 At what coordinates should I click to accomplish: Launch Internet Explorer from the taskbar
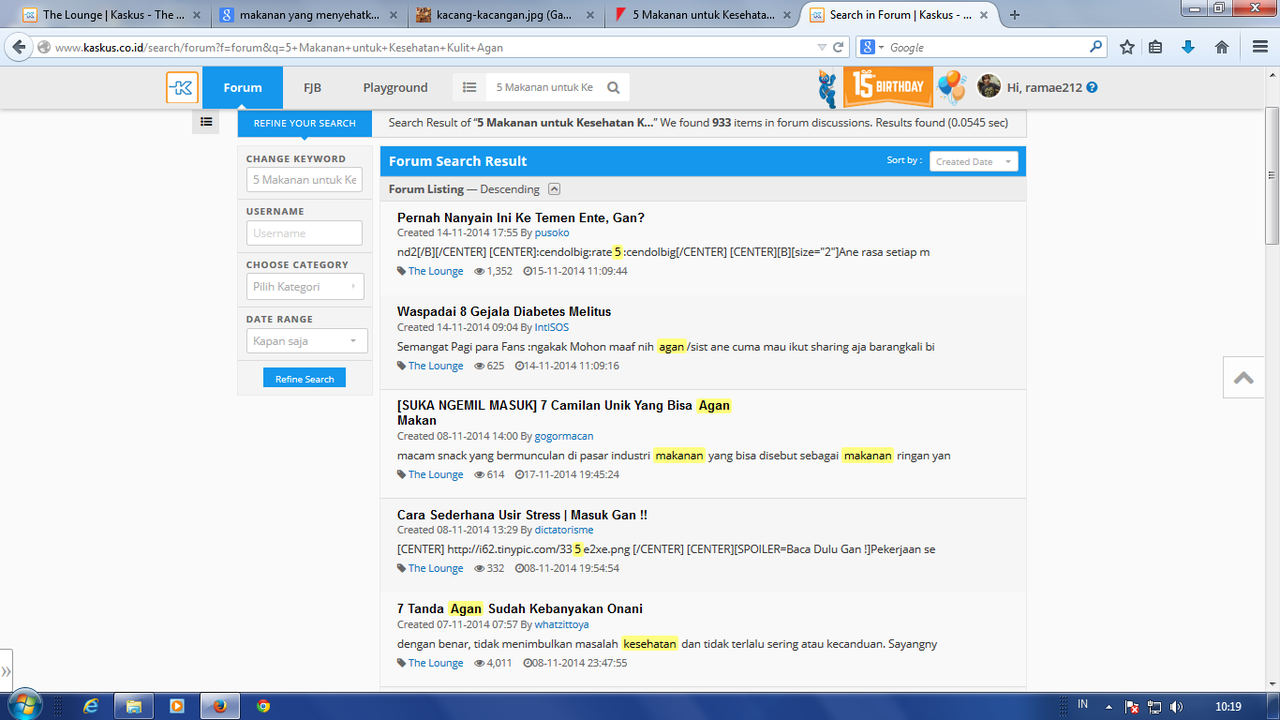(91, 705)
